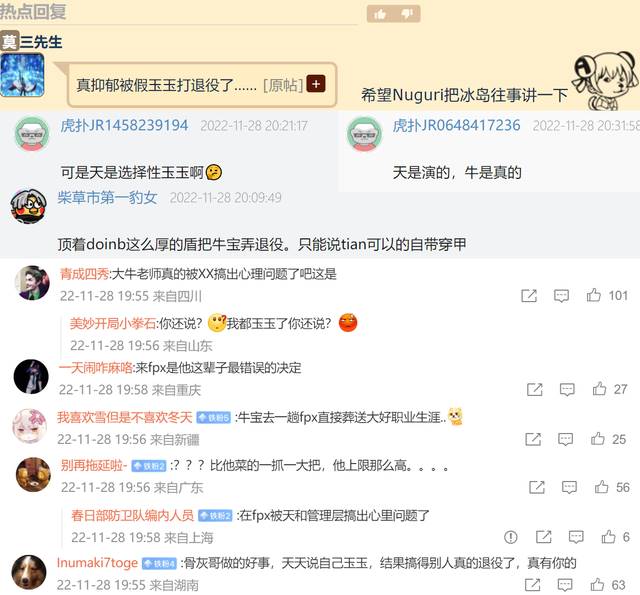Open user 虎扑JR1458239194 profile

124,125
